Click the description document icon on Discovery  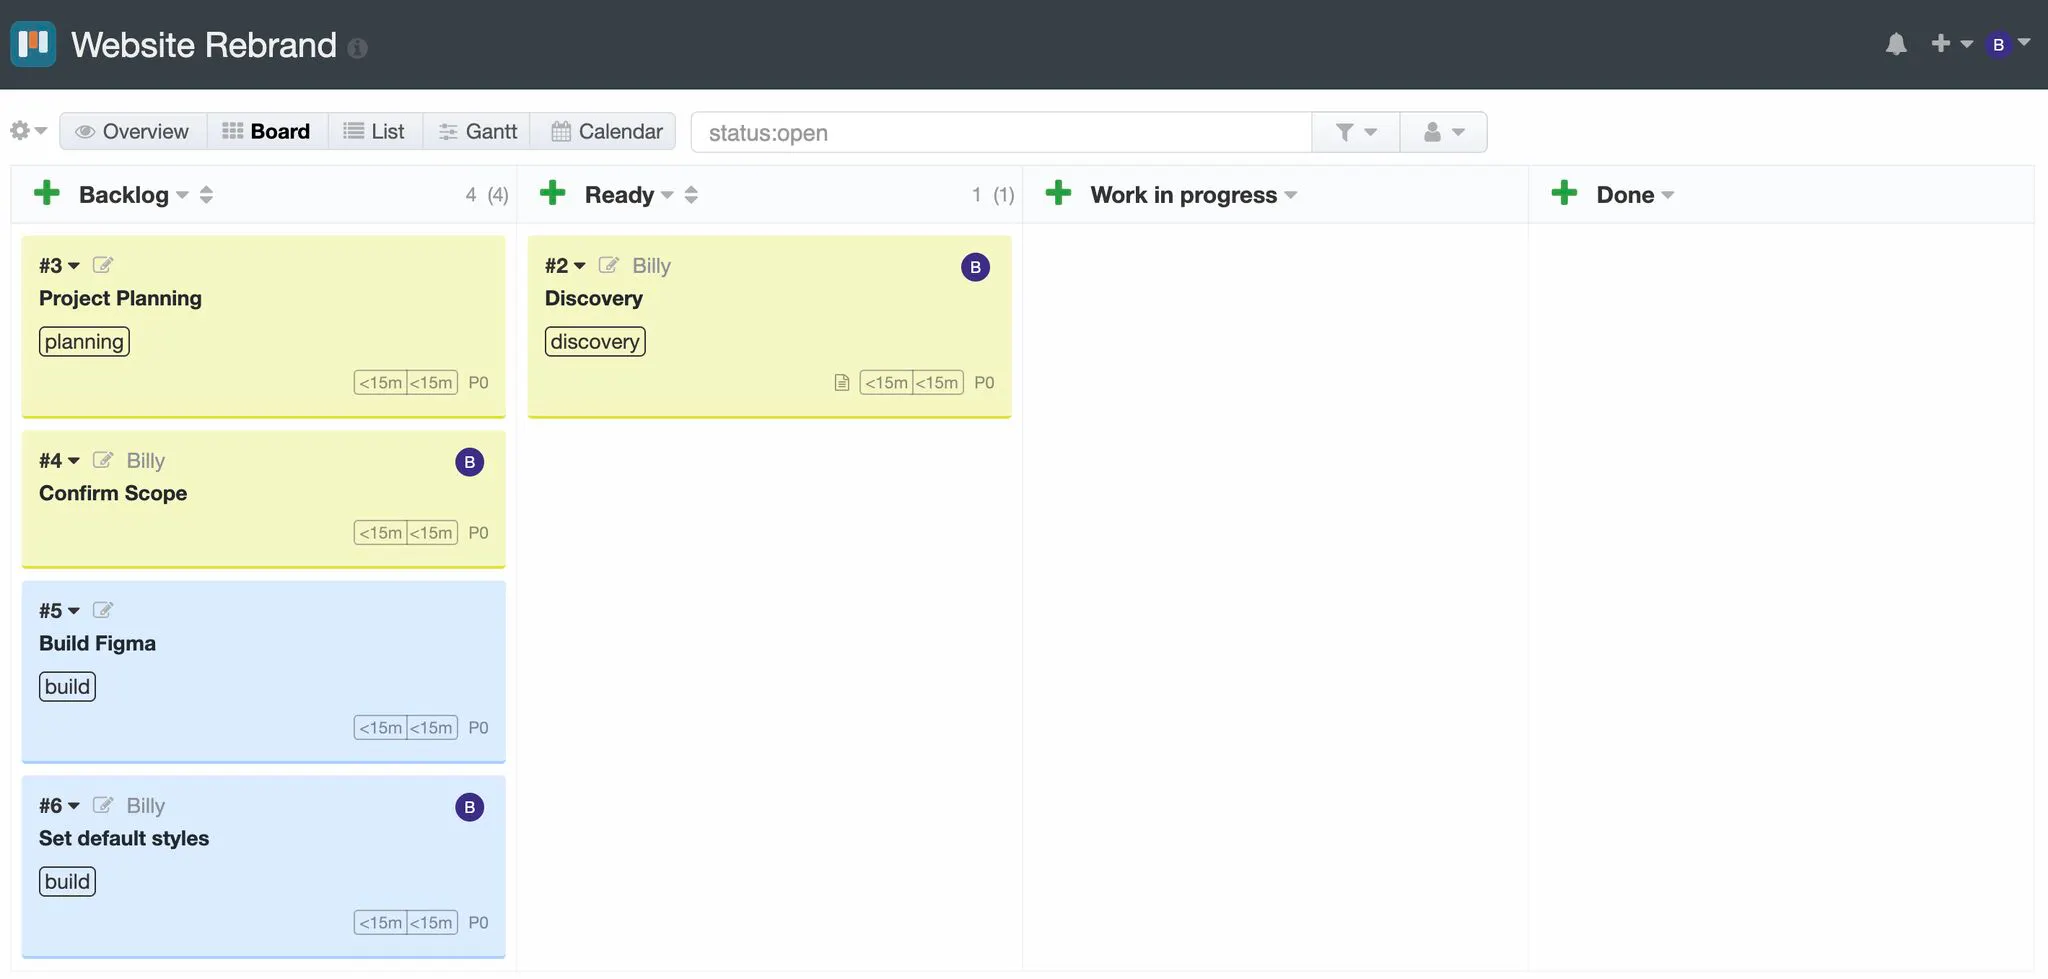pos(842,382)
